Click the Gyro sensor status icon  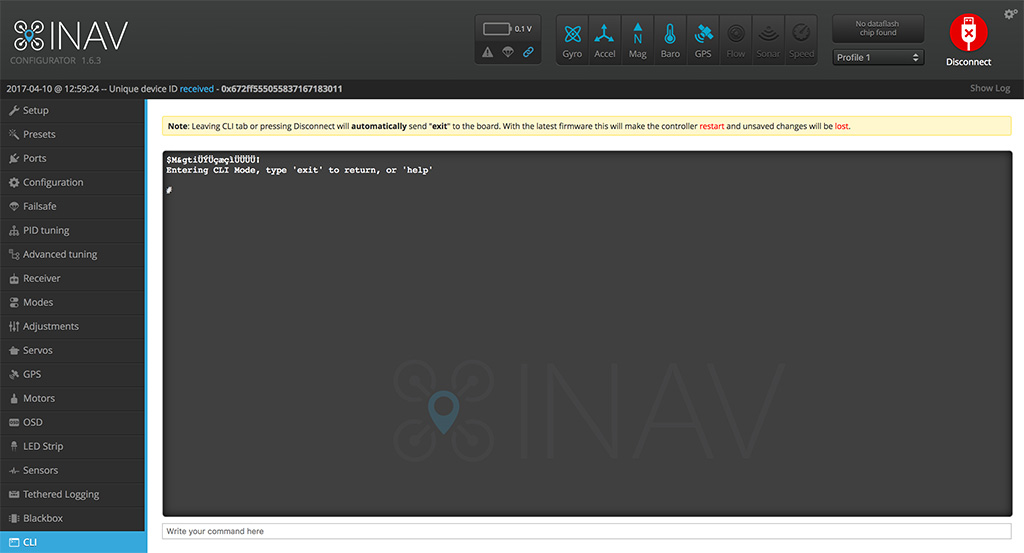tap(572, 39)
